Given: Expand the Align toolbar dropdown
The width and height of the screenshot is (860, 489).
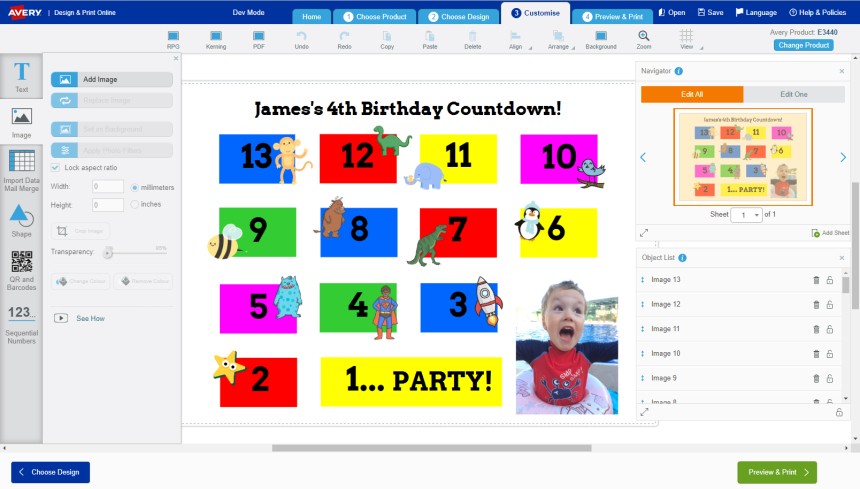Looking at the screenshot, I should coord(518,40).
